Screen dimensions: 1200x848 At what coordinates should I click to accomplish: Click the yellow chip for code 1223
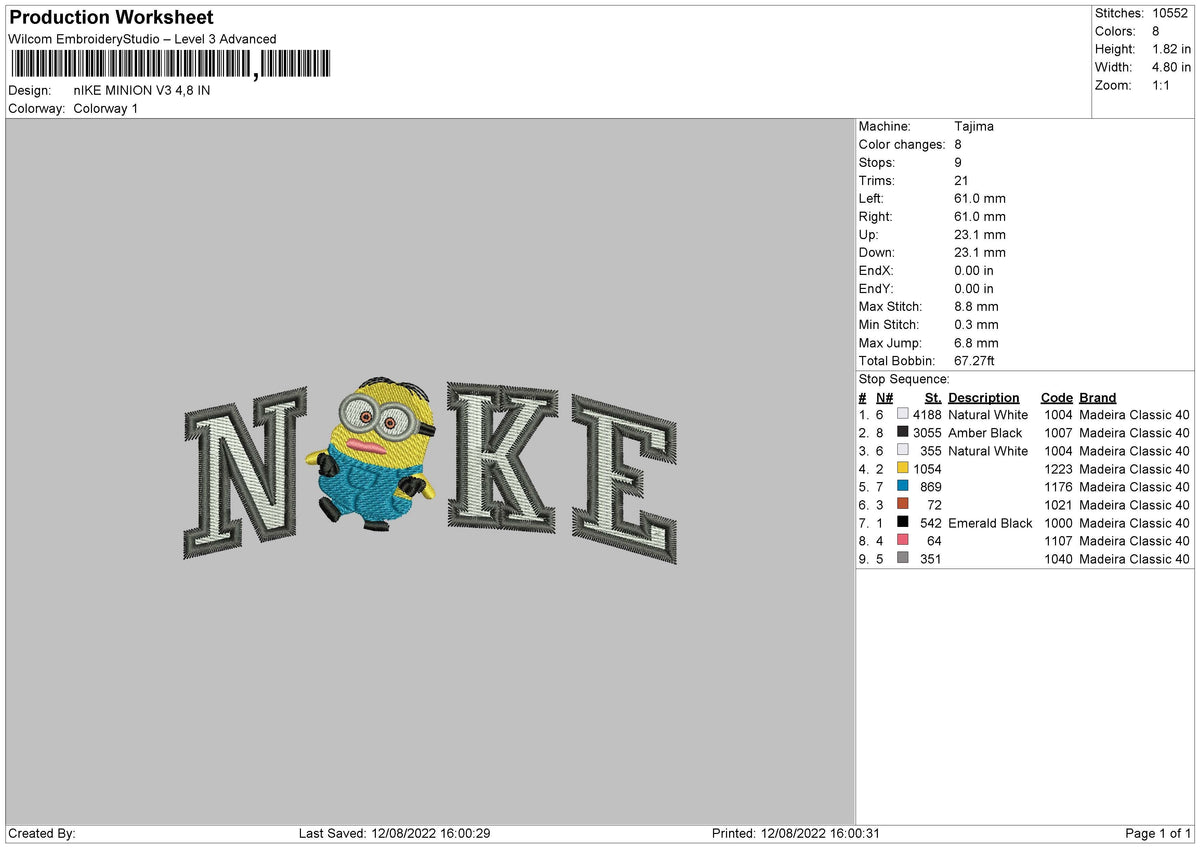pyautogui.click(x=903, y=469)
